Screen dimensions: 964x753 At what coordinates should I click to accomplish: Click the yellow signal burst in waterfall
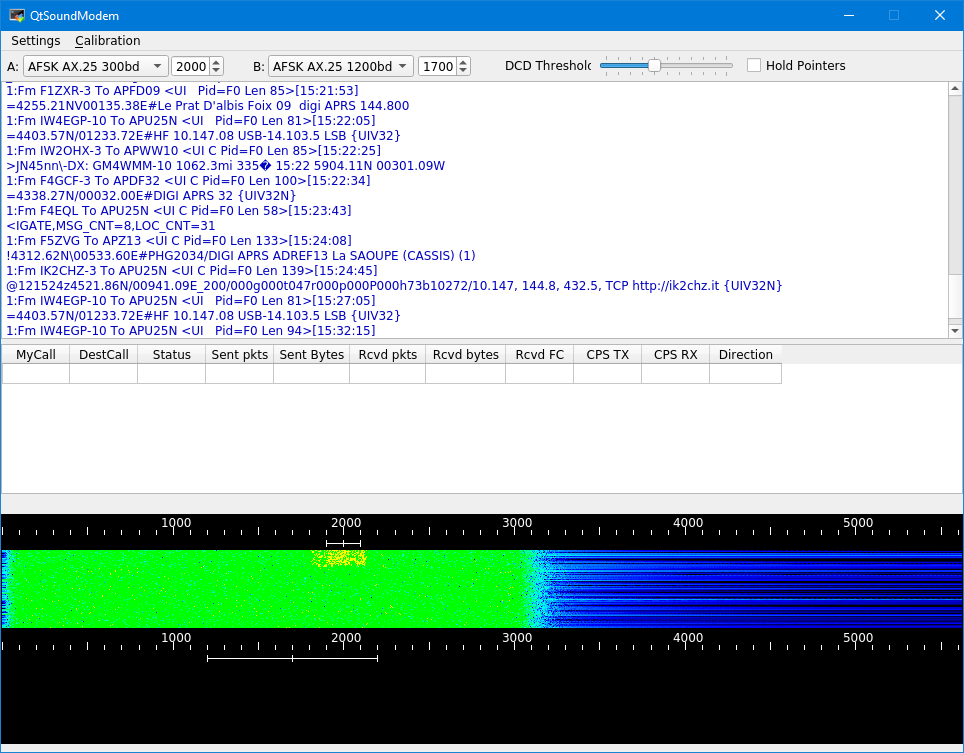[x=339, y=559]
